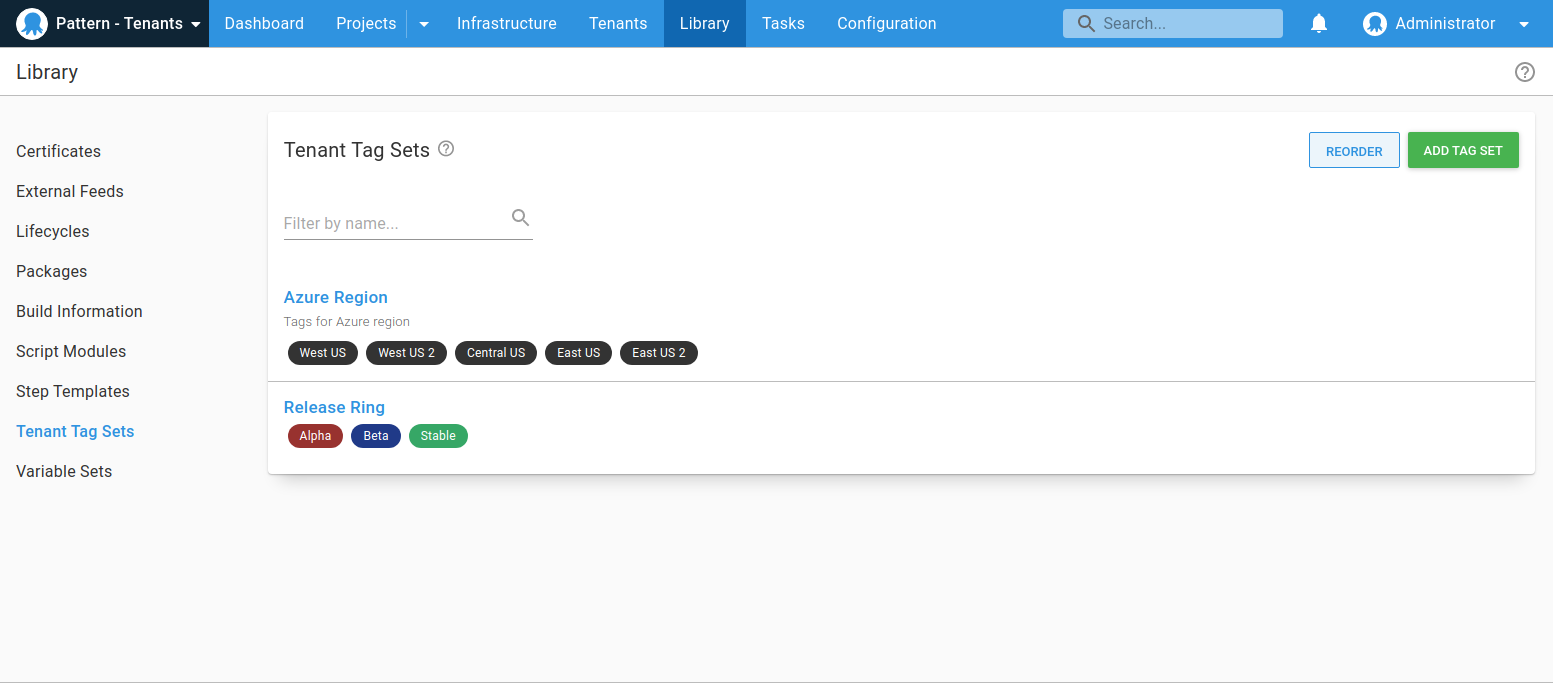
Task: Open the Azure Region tag set
Action: point(336,297)
